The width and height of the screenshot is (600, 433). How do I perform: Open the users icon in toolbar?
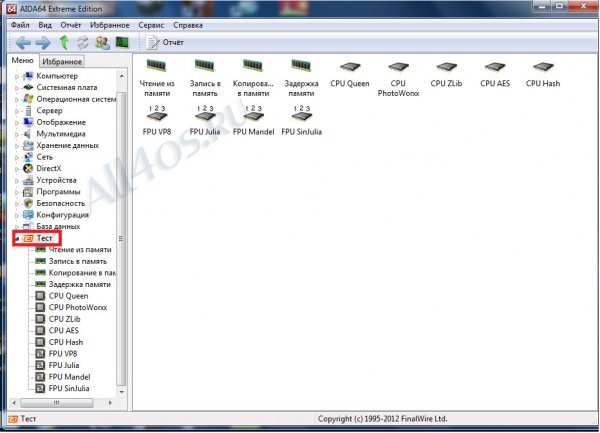click(x=102, y=42)
